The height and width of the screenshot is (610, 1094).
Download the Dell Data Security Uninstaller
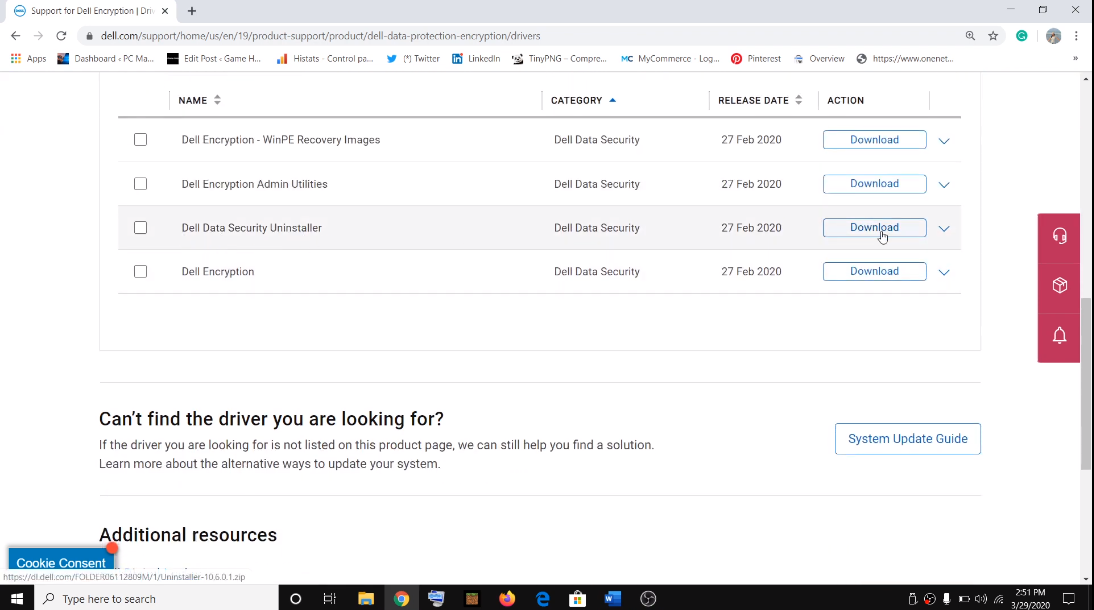(874, 228)
